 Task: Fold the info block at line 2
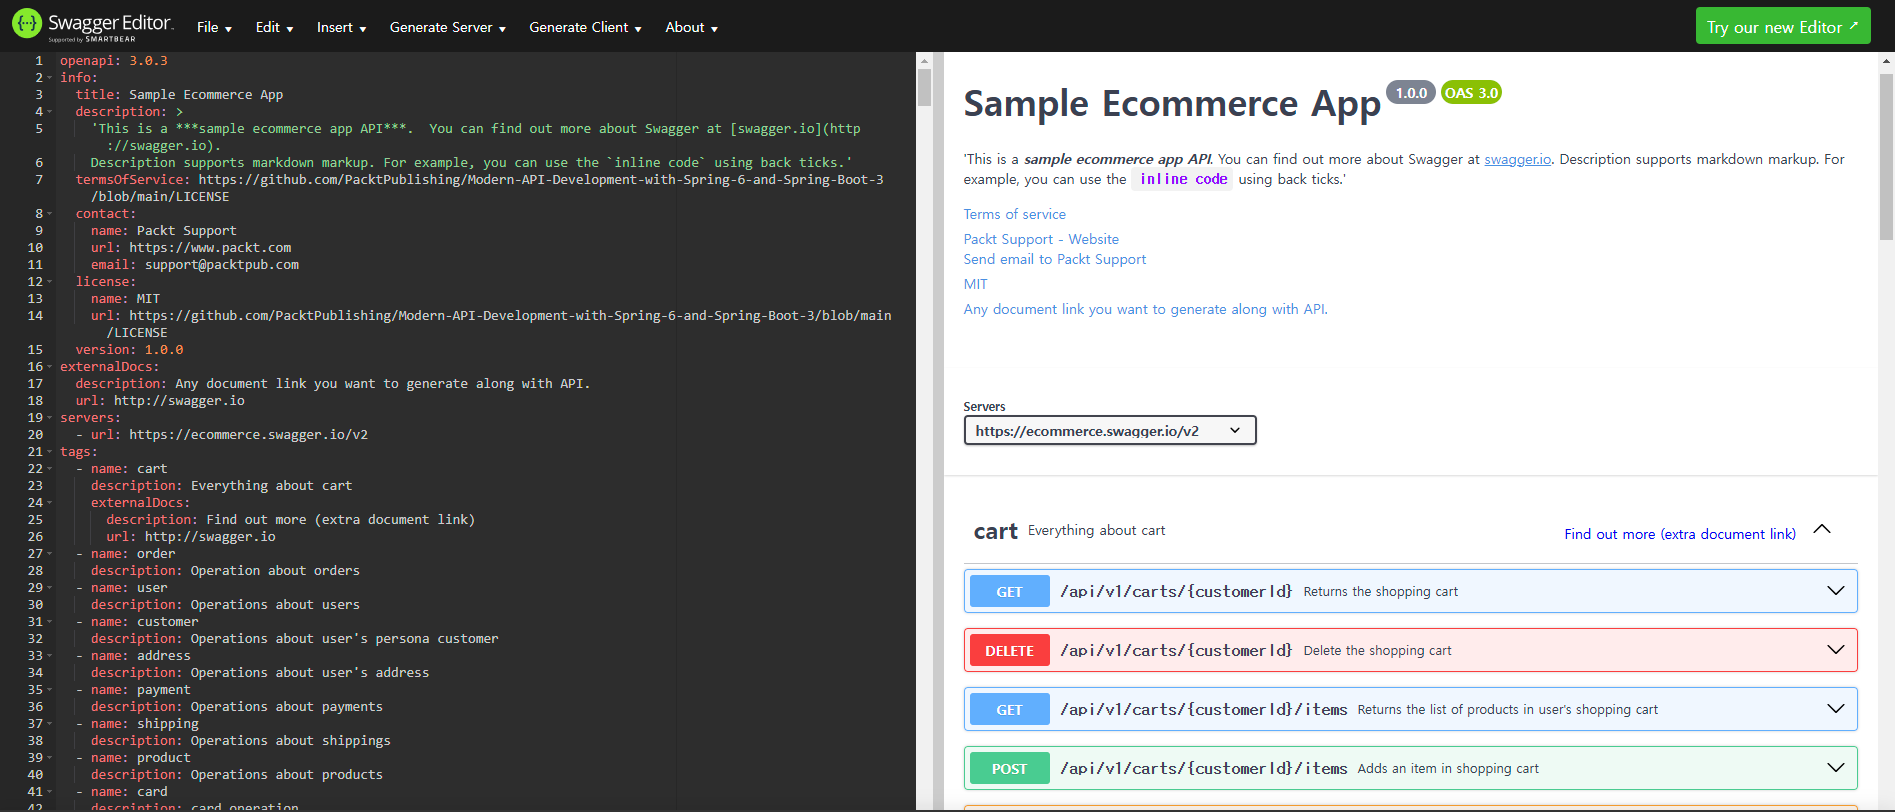point(50,78)
